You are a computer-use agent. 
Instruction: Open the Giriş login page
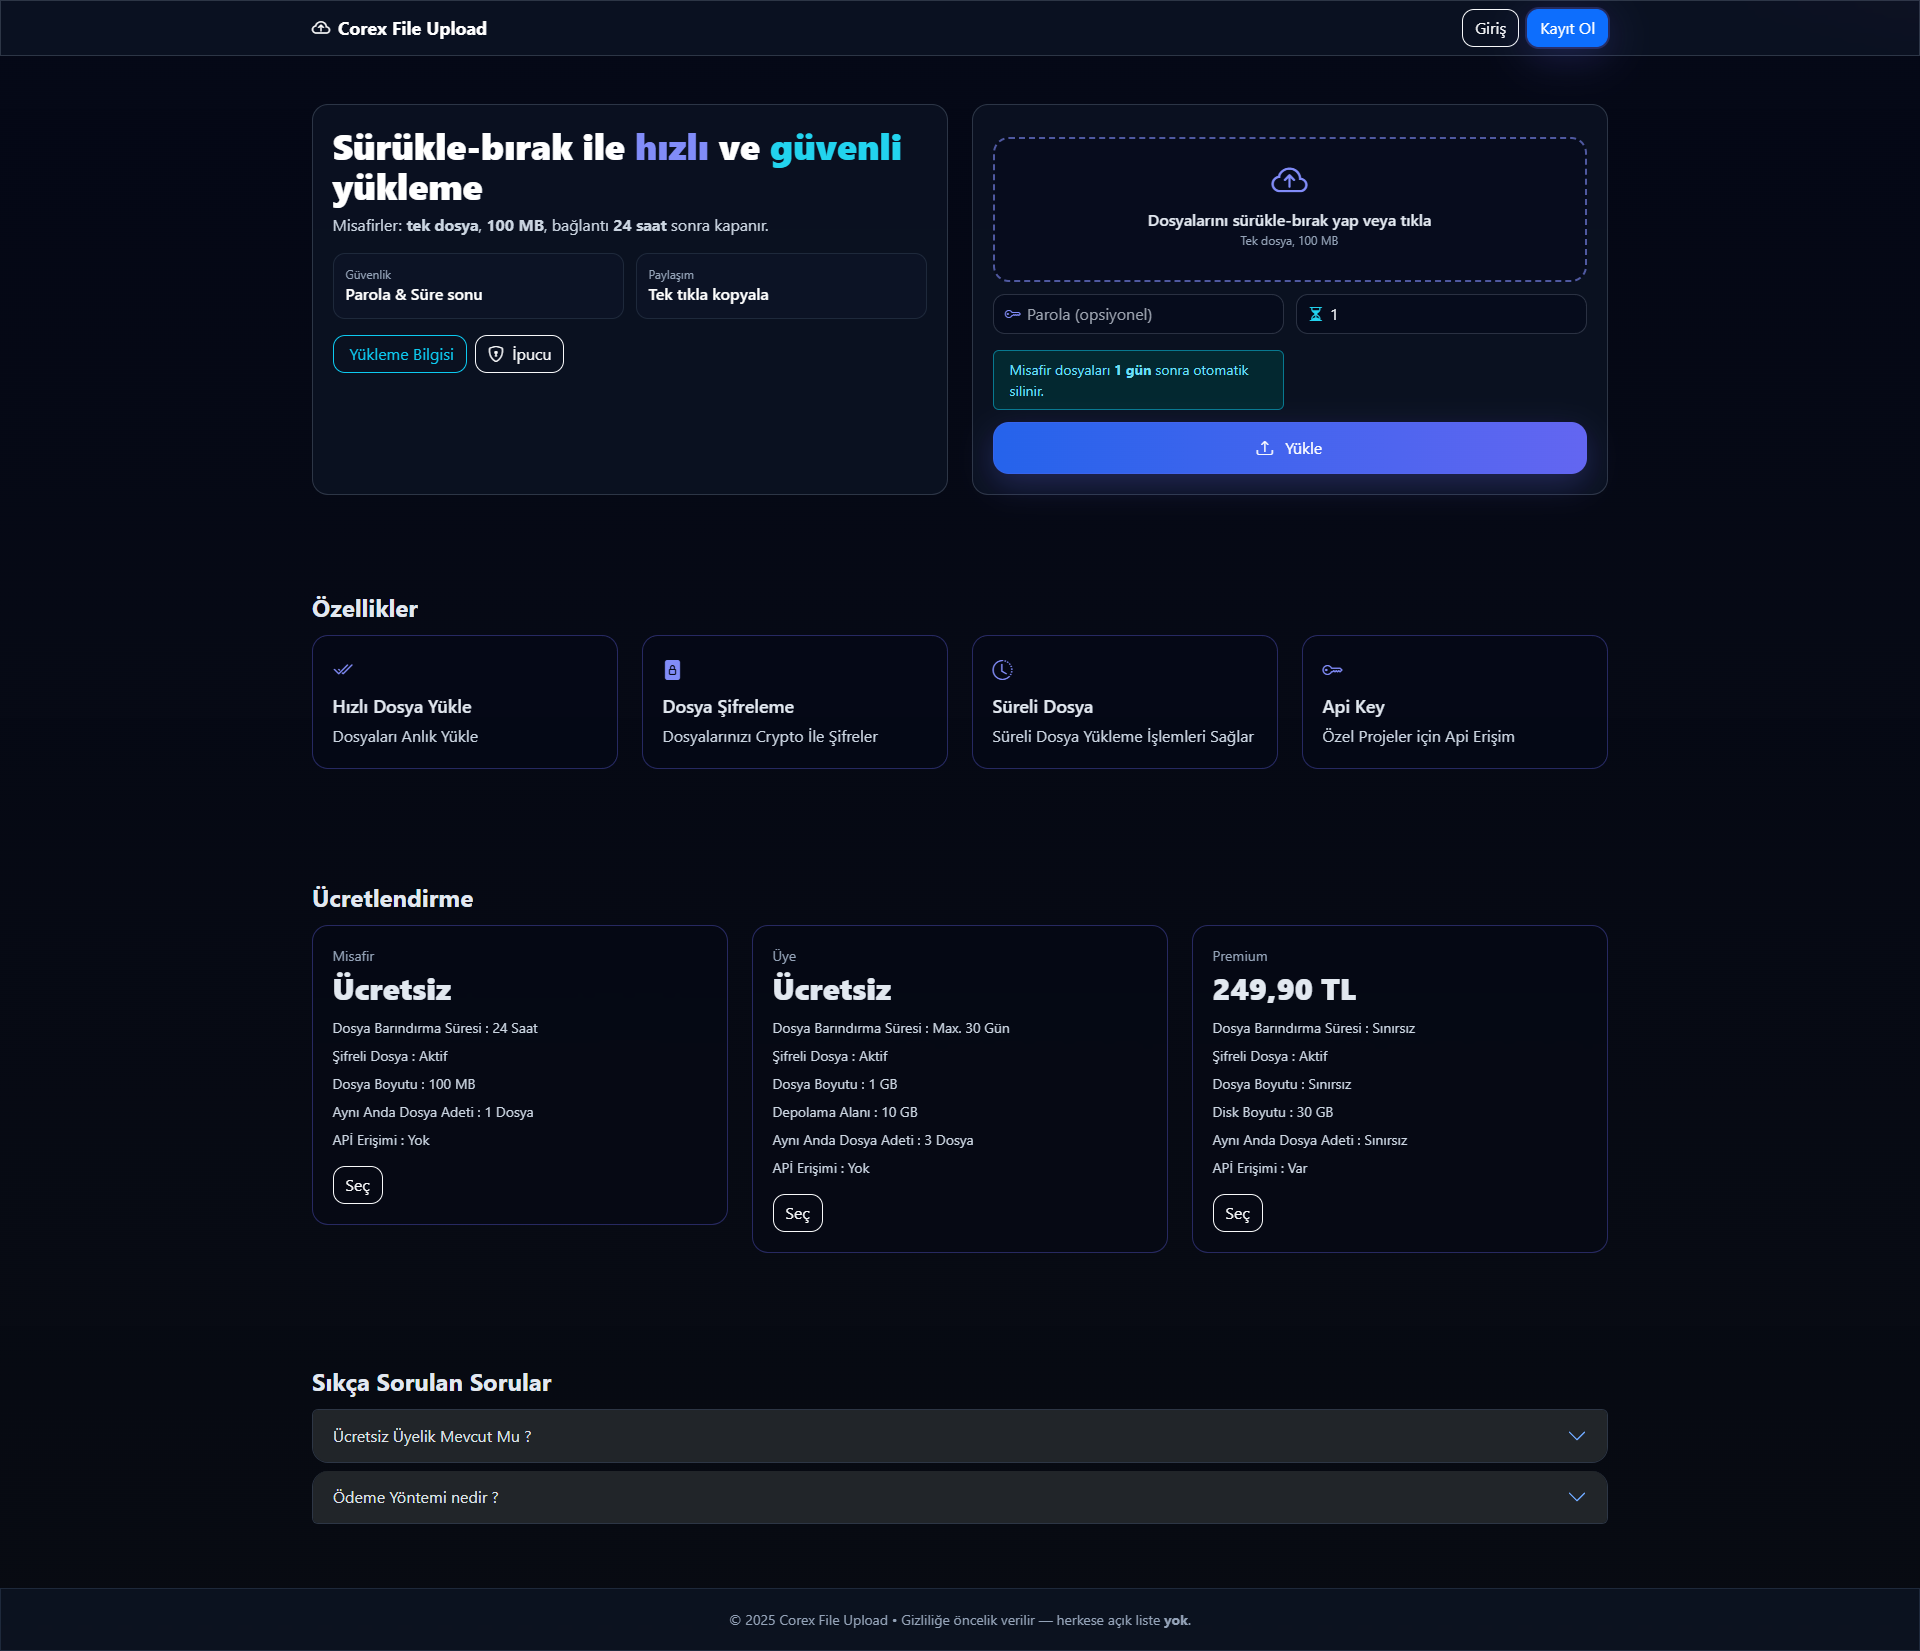tap(1490, 28)
